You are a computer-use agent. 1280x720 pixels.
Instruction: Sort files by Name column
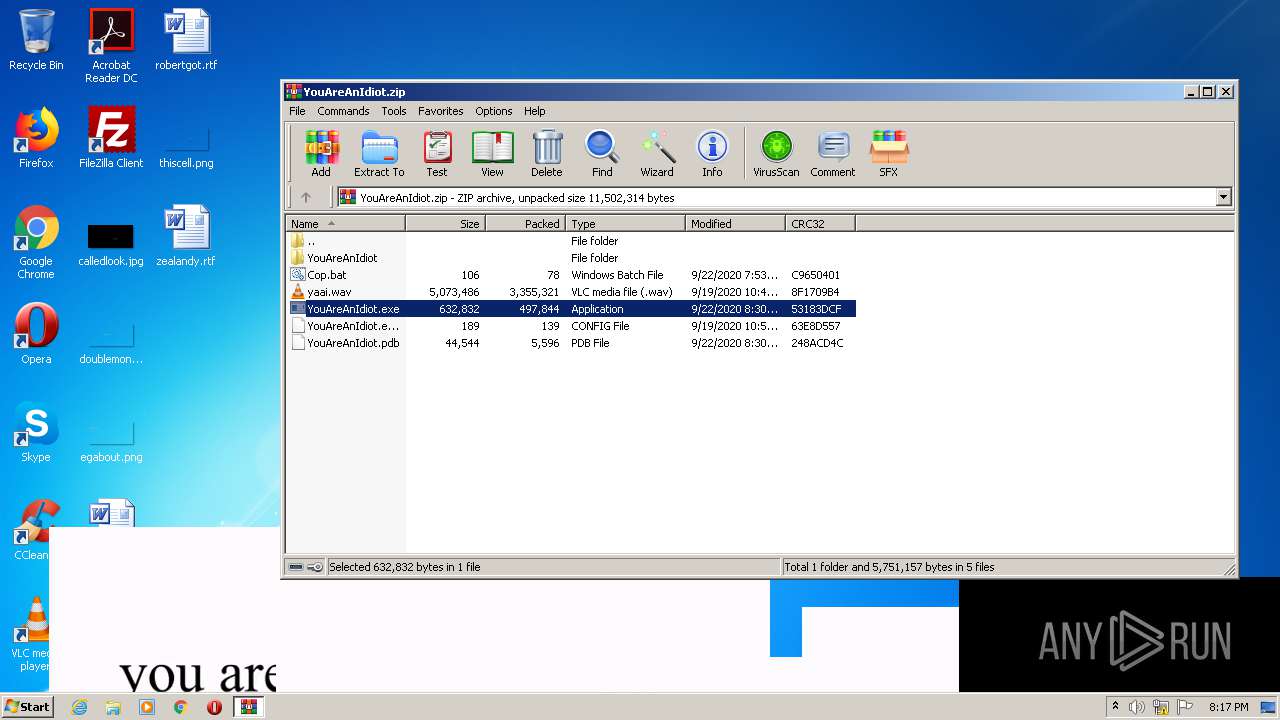pyautogui.click(x=346, y=224)
